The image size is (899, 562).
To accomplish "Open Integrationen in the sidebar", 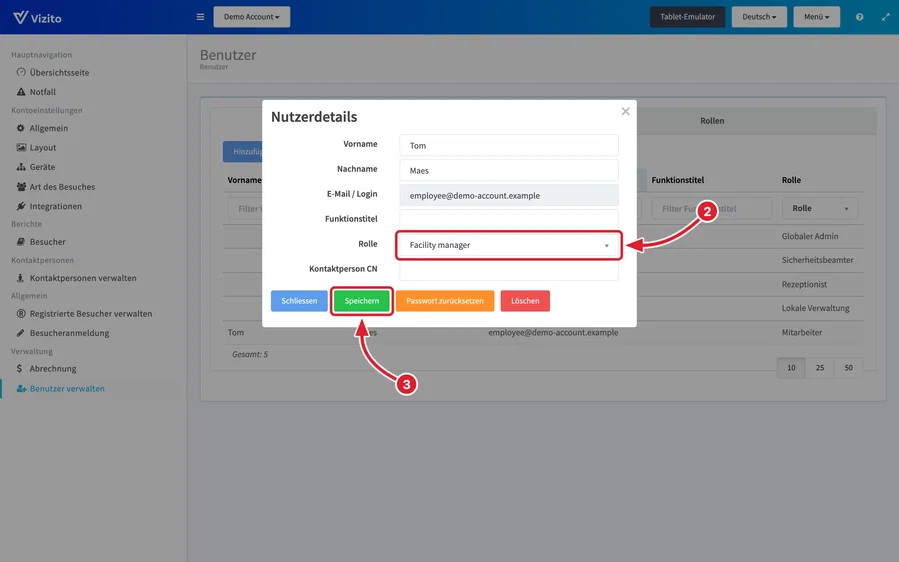I will pos(56,206).
